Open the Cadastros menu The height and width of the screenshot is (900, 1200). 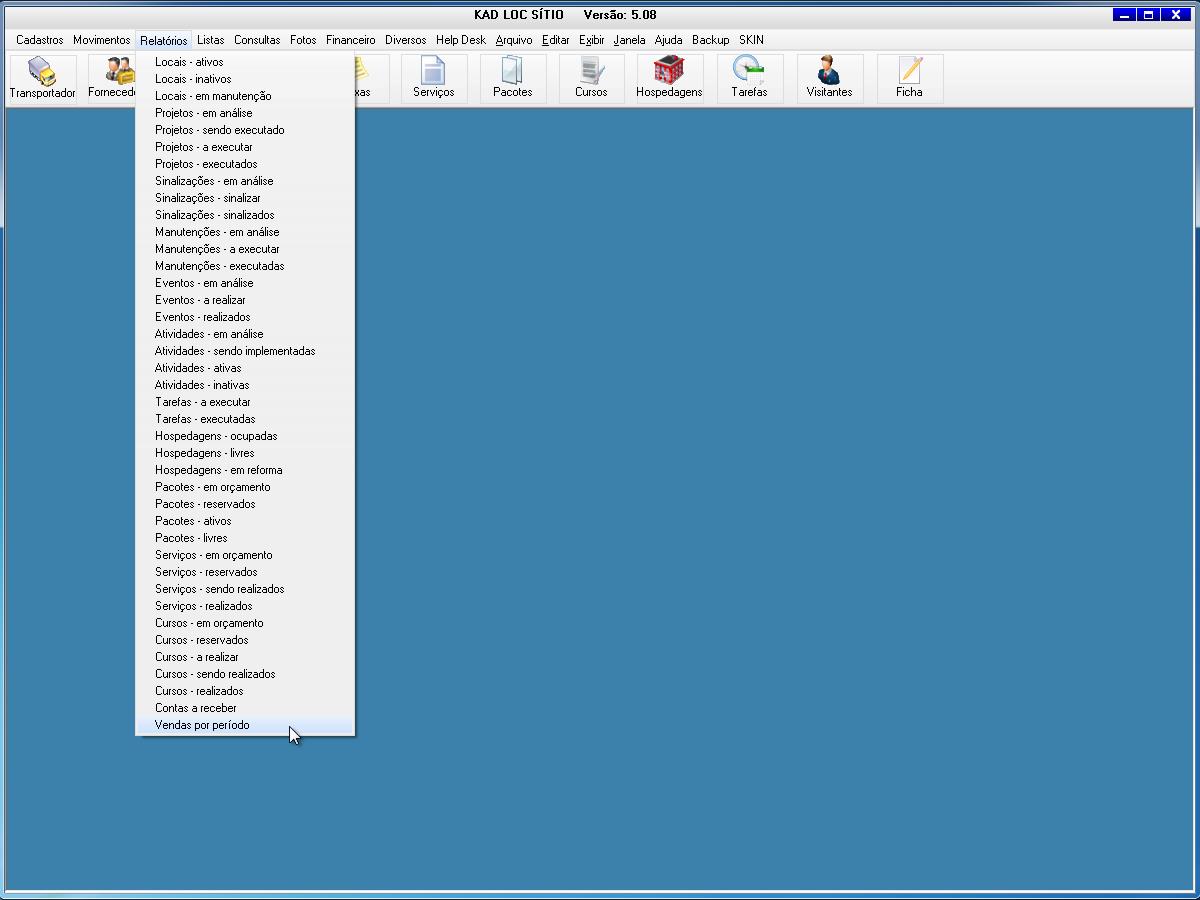[x=40, y=40]
